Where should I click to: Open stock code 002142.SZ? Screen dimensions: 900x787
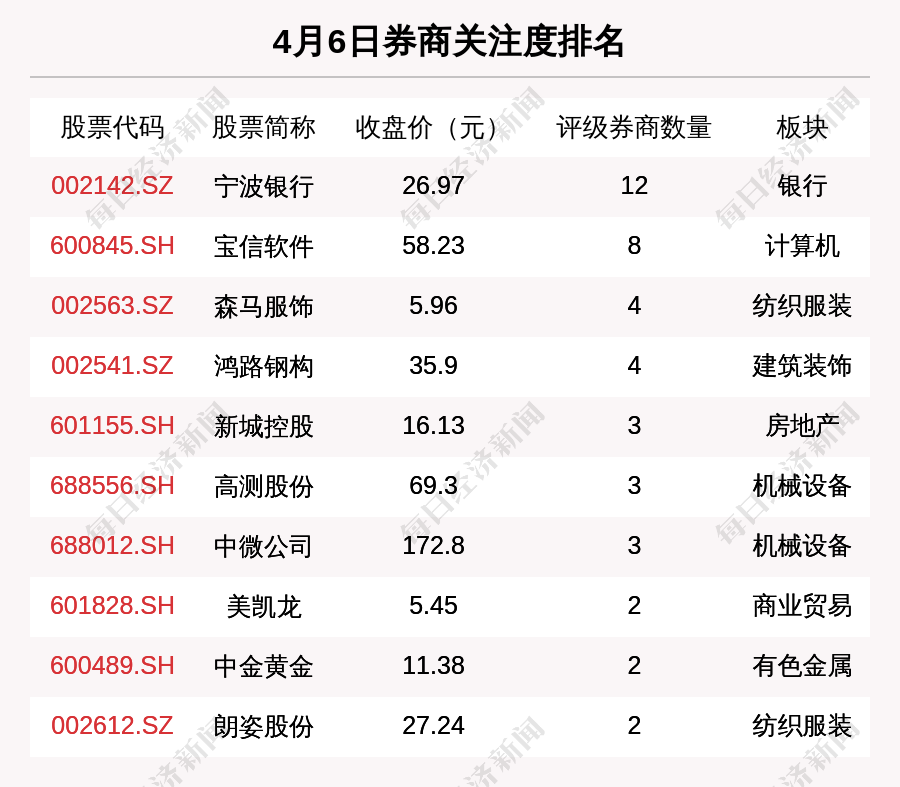click(112, 185)
